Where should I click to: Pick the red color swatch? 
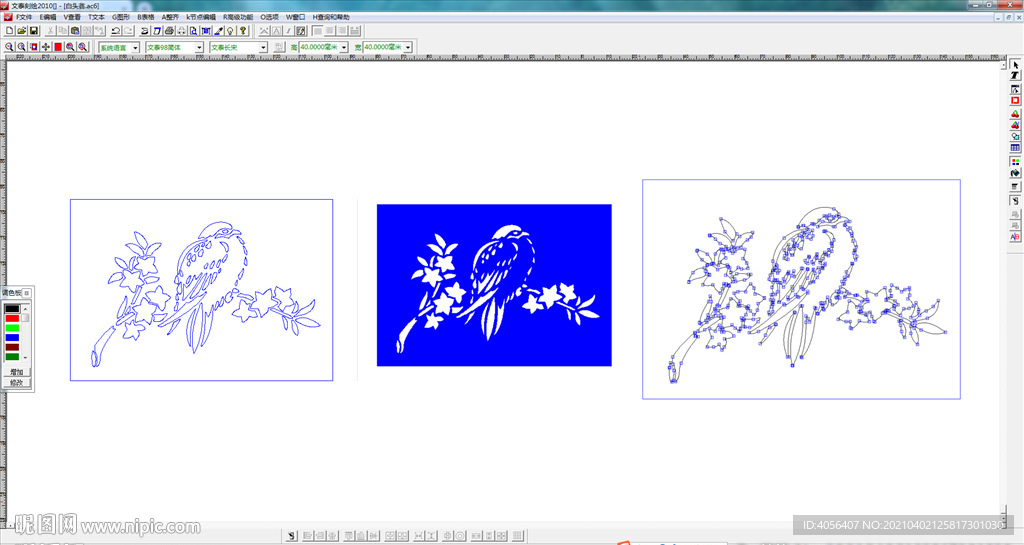coord(12,319)
